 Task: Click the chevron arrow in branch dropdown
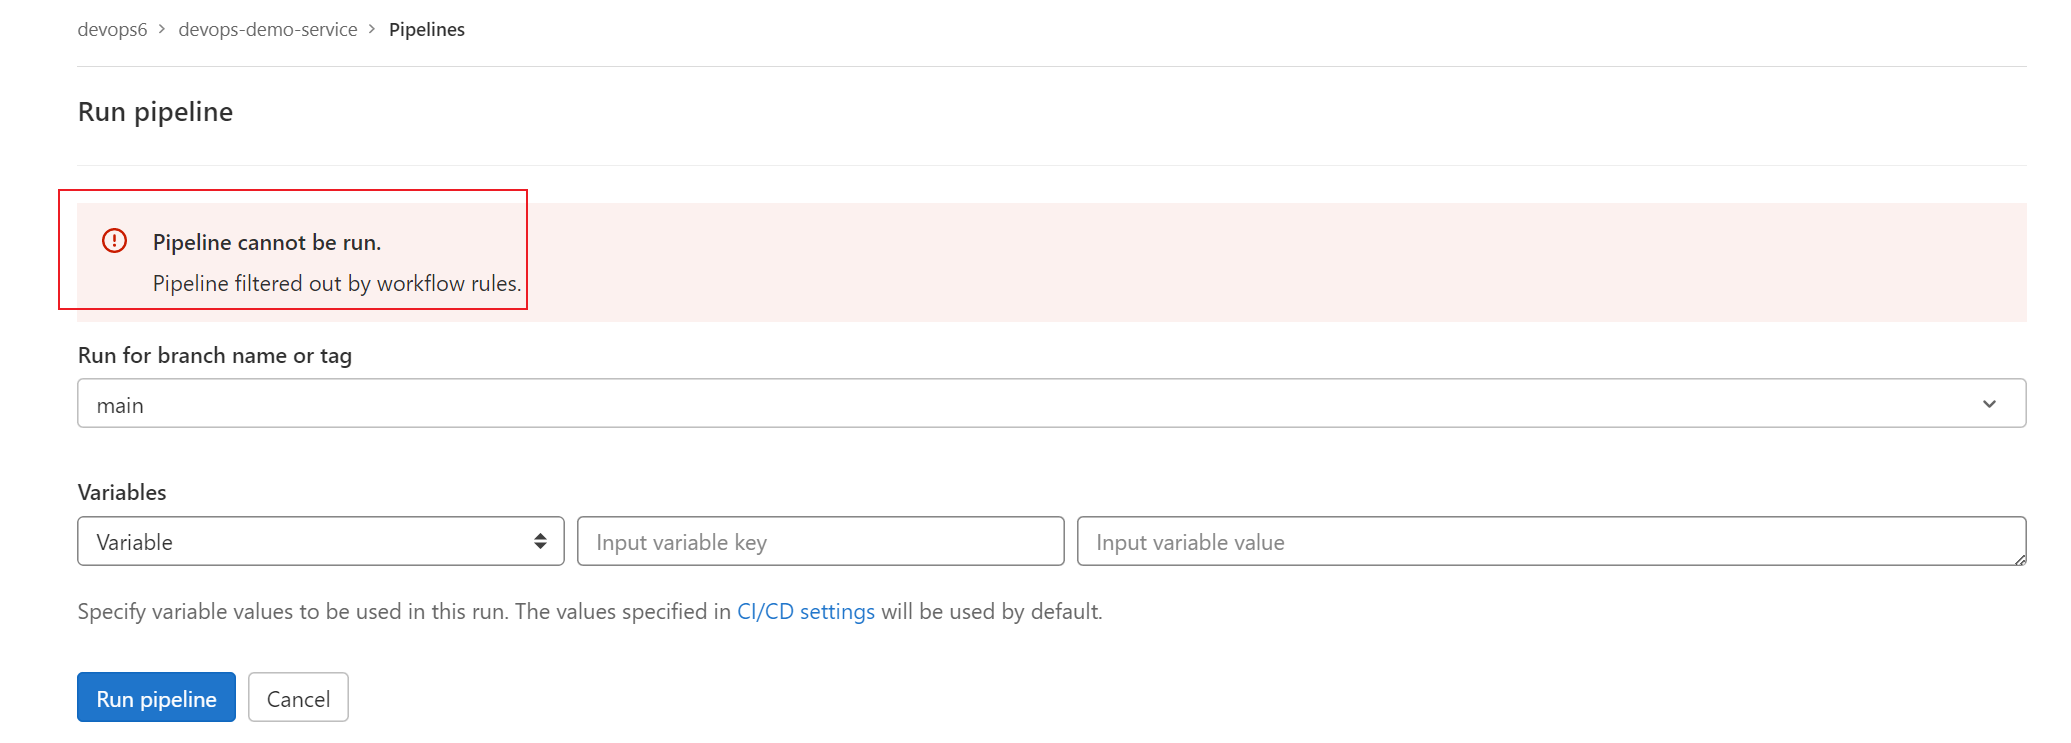point(1989,404)
